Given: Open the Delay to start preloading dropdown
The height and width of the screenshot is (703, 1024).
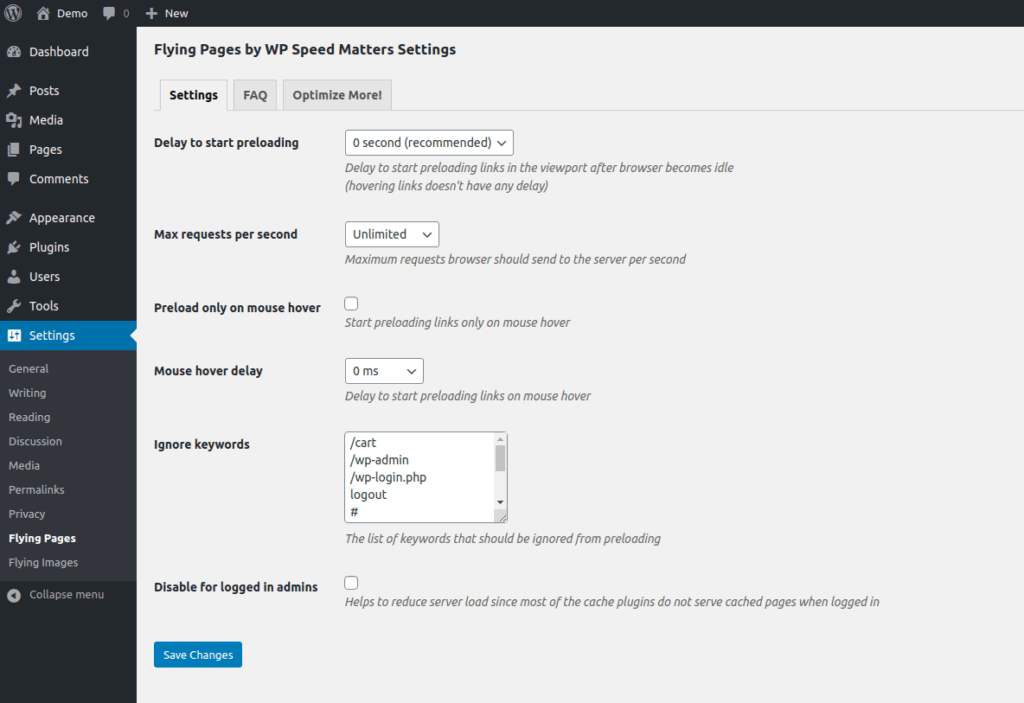Looking at the screenshot, I should point(428,142).
